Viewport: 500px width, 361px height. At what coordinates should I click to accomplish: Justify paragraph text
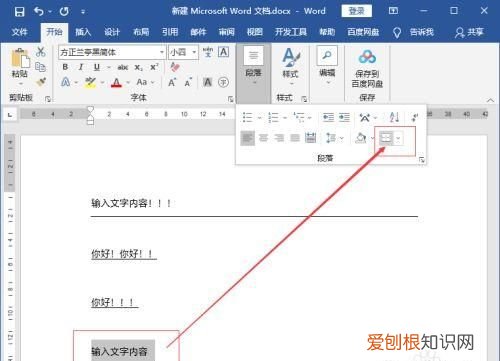(x=295, y=138)
